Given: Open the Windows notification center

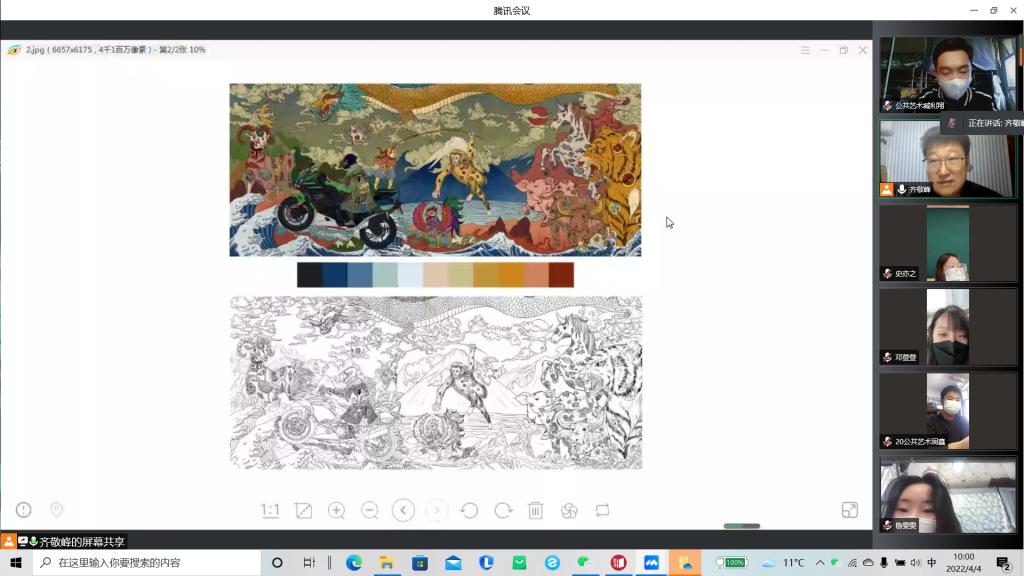Looking at the screenshot, I should coord(1004,562).
